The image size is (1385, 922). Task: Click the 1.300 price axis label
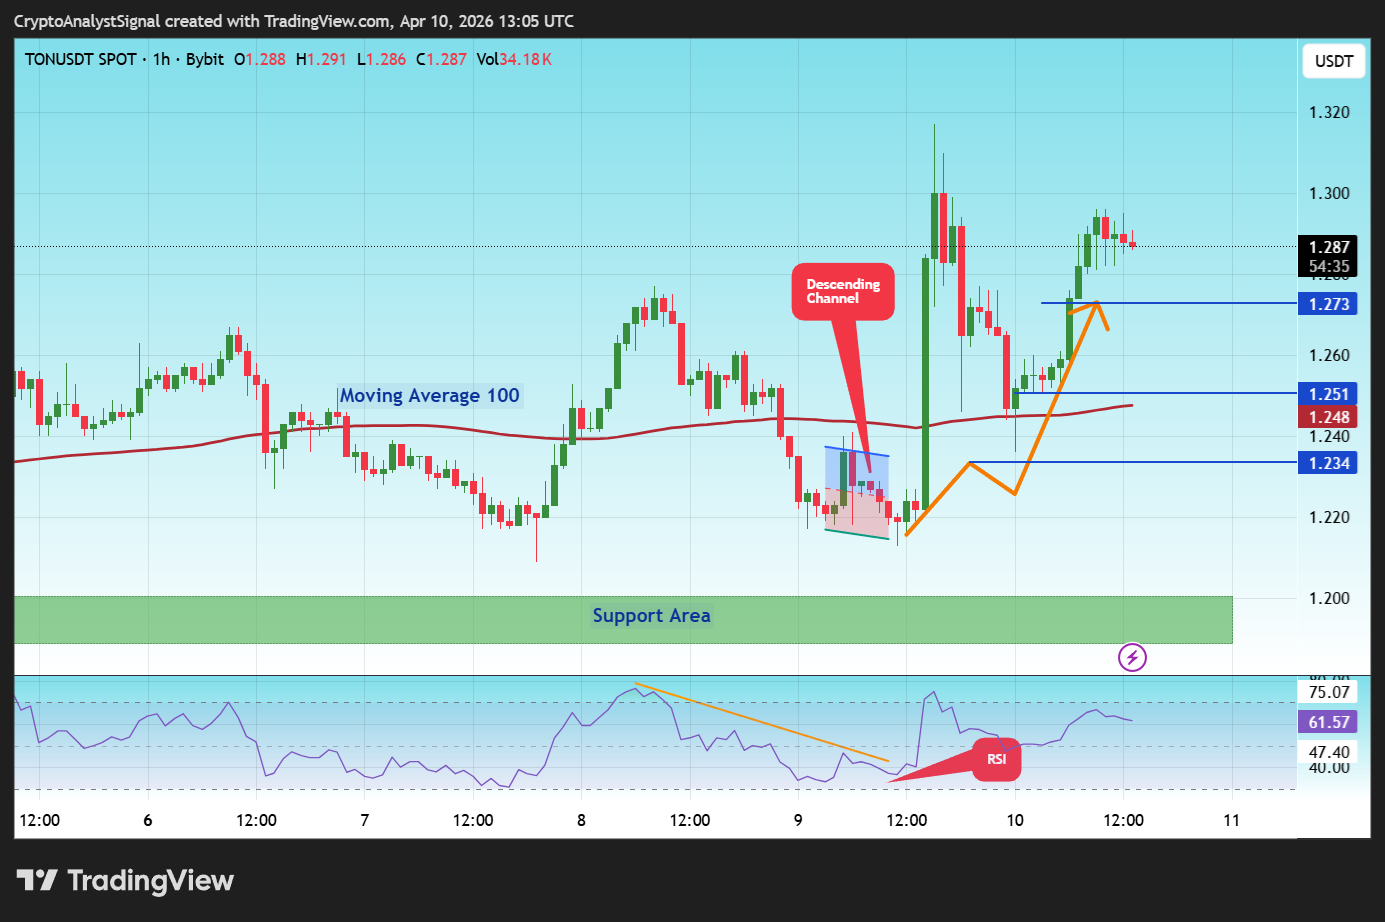1329,193
